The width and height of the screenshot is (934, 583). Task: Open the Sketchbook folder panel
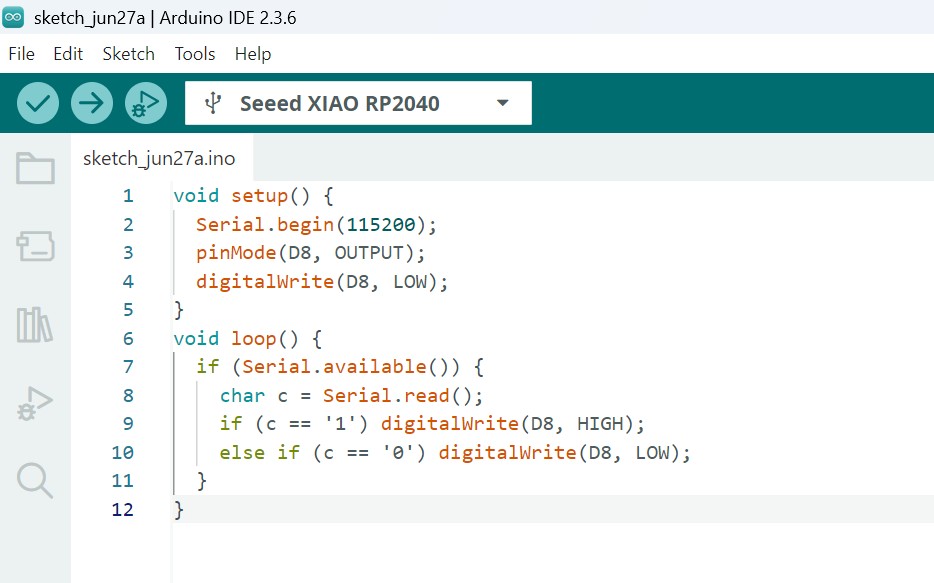(35, 169)
